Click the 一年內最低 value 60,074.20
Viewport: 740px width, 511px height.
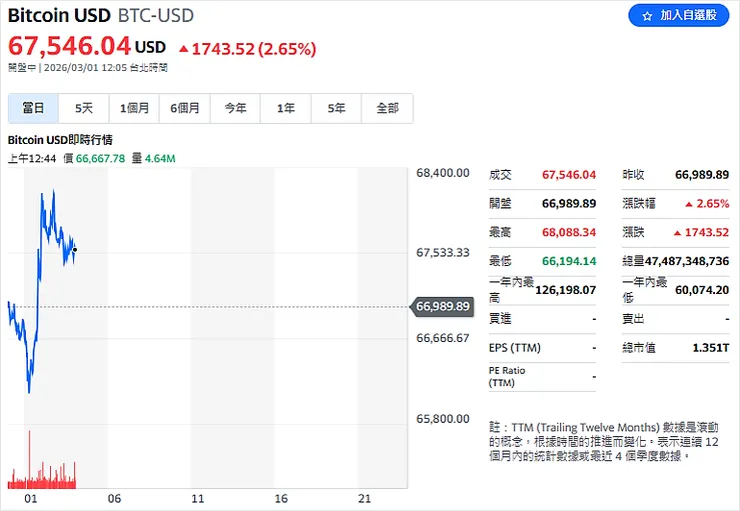702,290
